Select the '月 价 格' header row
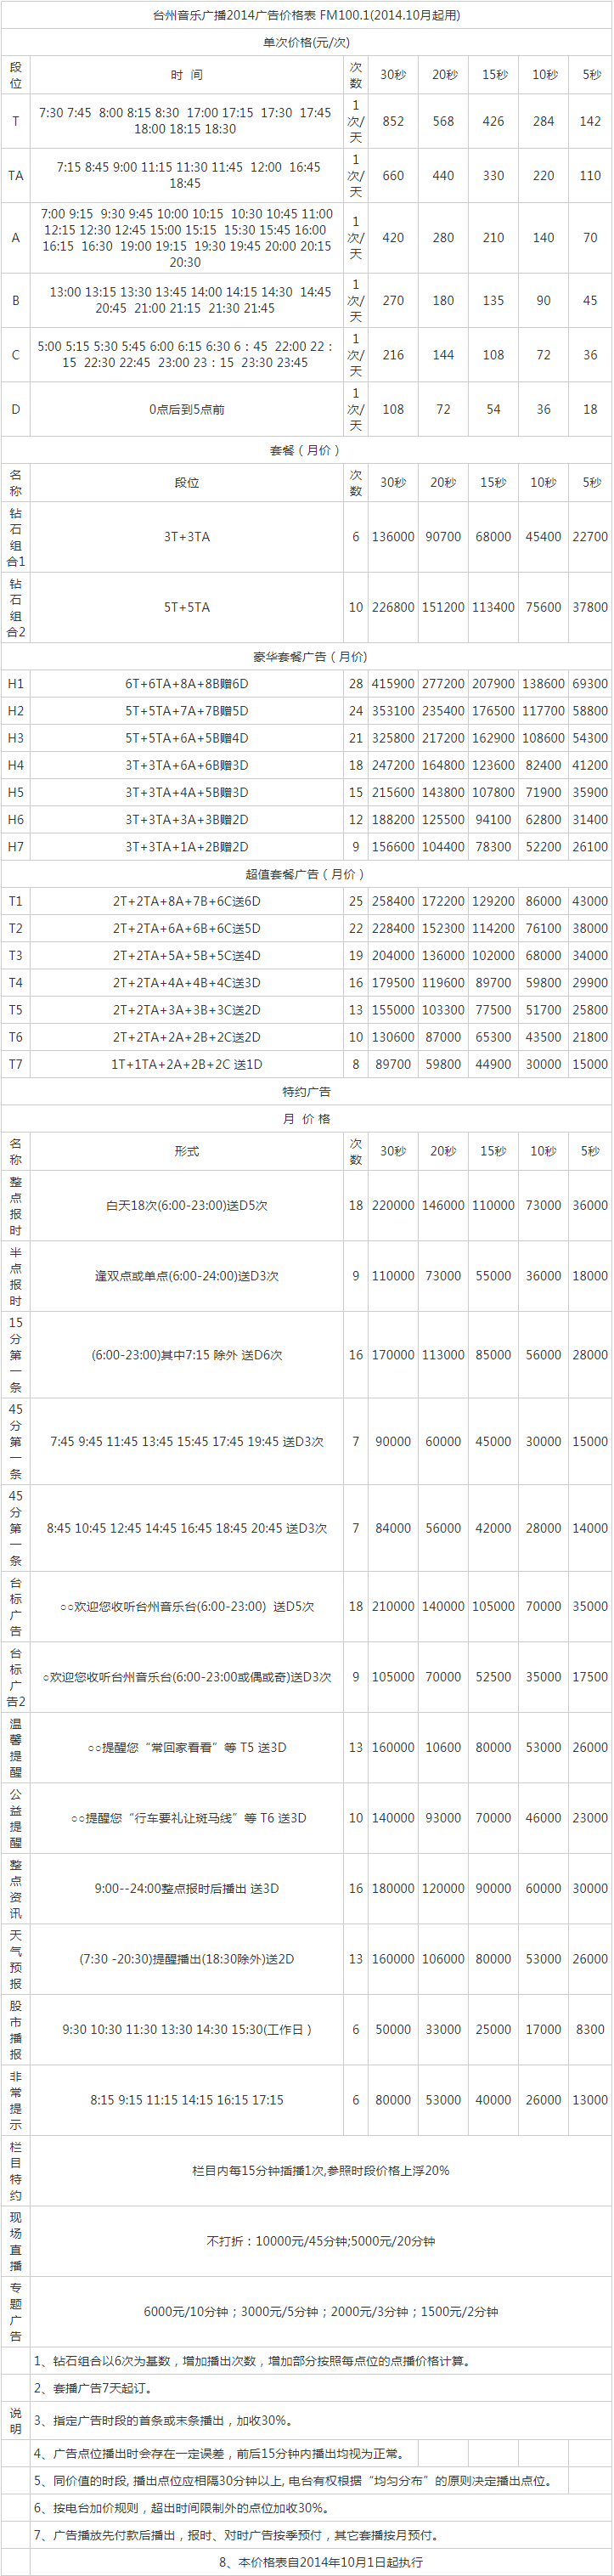 pos(306,1118)
